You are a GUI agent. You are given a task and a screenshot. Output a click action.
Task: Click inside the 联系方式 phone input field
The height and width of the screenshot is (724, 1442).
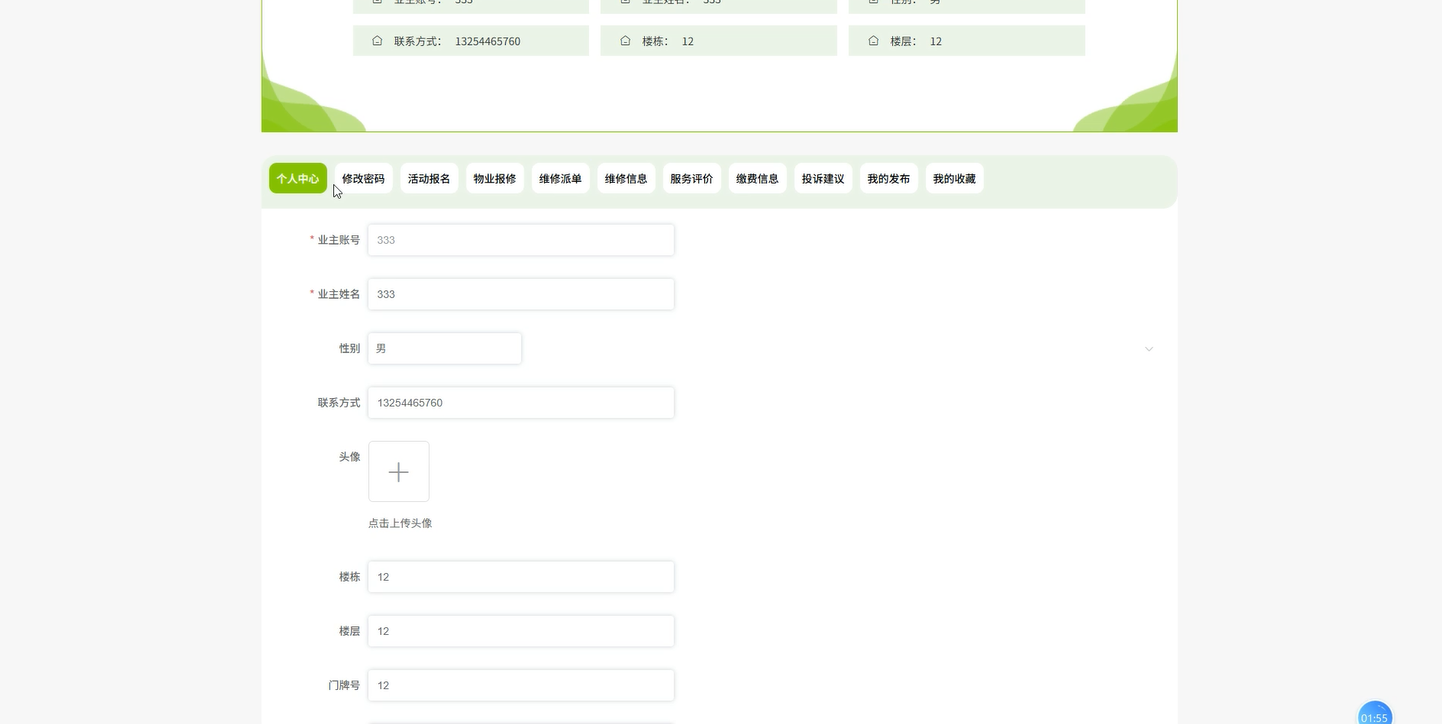[x=520, y=402]
